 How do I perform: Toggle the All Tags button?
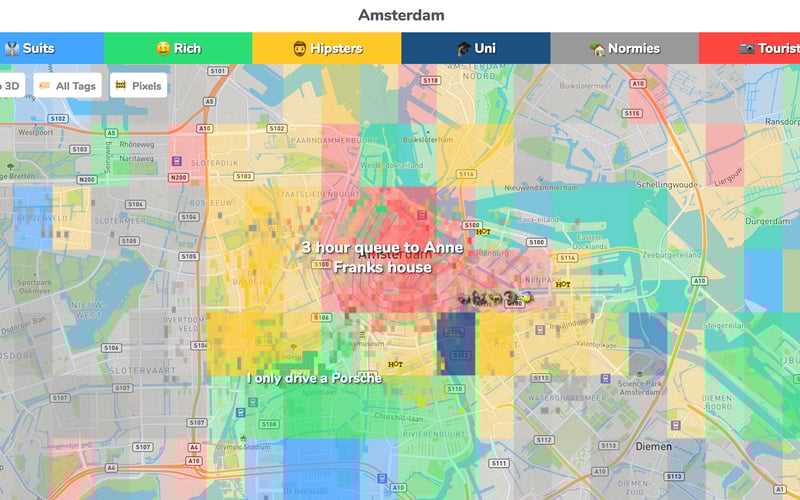point(68,86)
